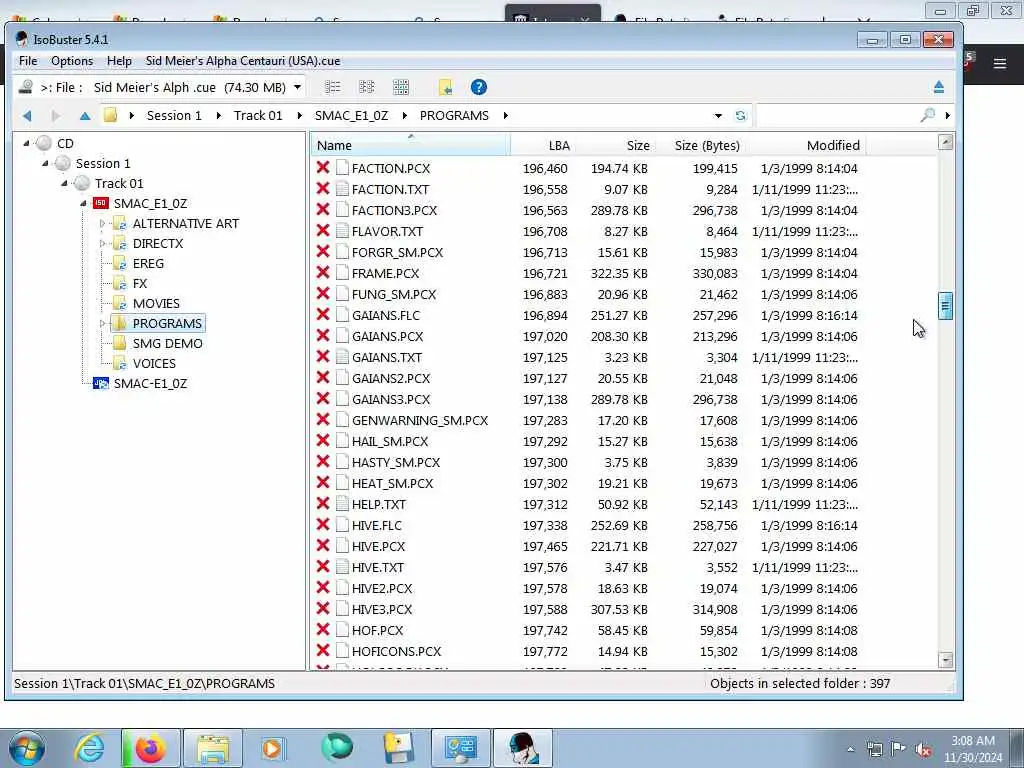The width and height of the screenshot is (1024, 768).
Task: Click inside the search input field
Action: [x=838, y=116]
